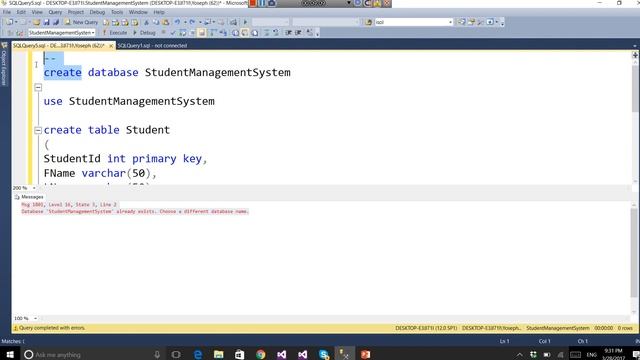Open Microsoft Edge from the taskbar
This screenshot has height=360, width=640.
(x=198, y=354)
